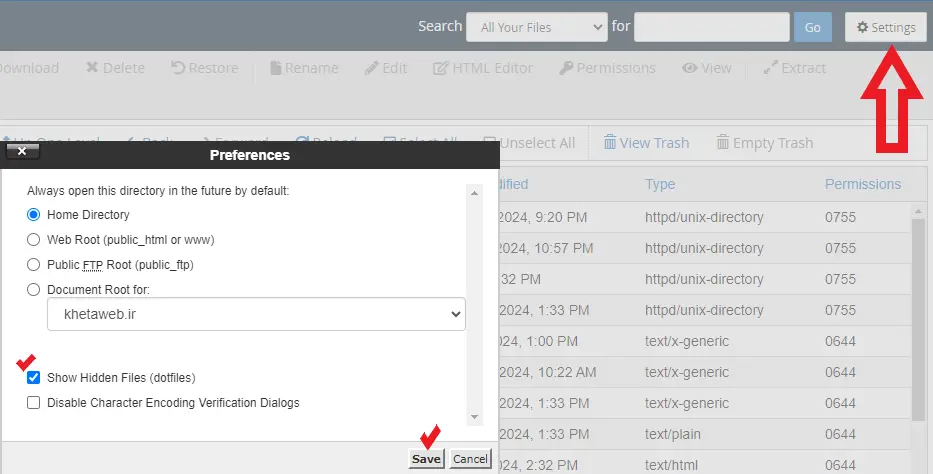Click the Go search button
The width and height of the screenshot is (933, 474).
(813, 27)
